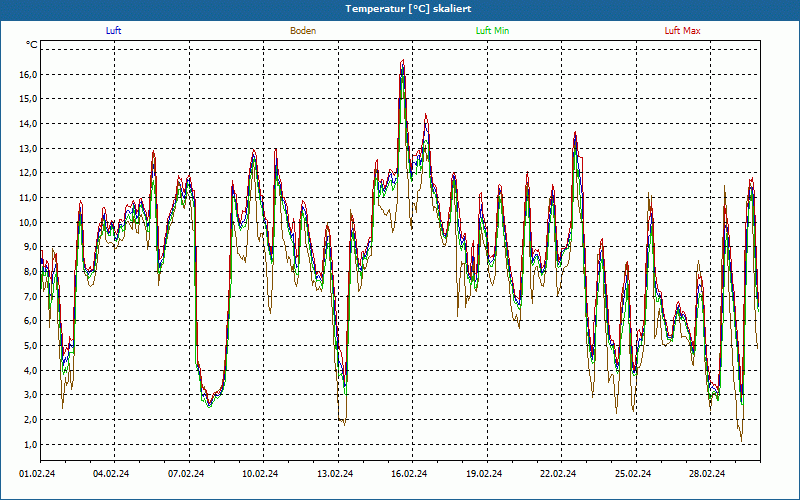Click the 16.02.24 date label

(409, 474)
